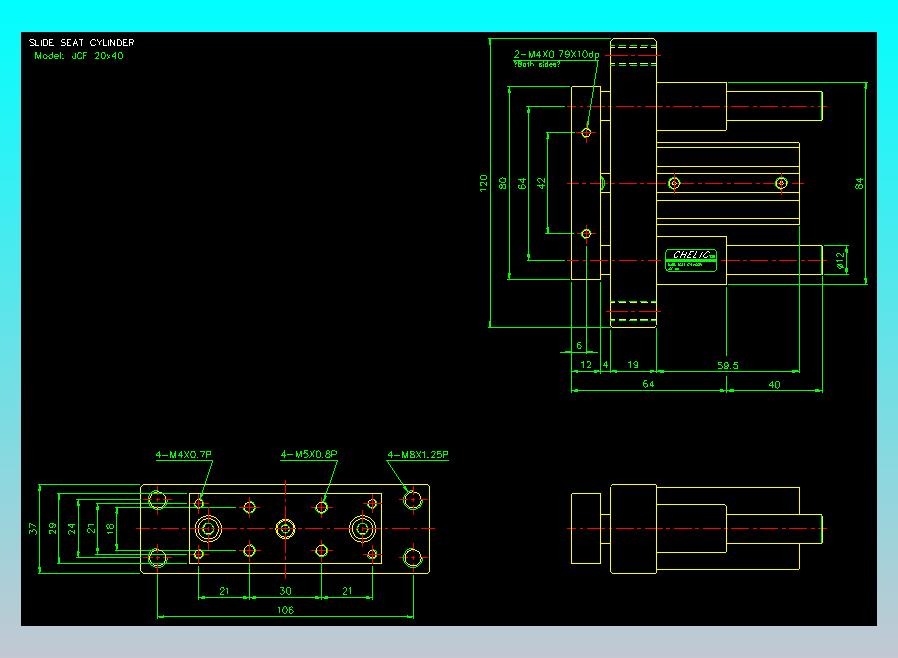Pick the 4-M8X1.25P callout label
The height and width of the screenshot is (658, 898).
click(418, 455)
